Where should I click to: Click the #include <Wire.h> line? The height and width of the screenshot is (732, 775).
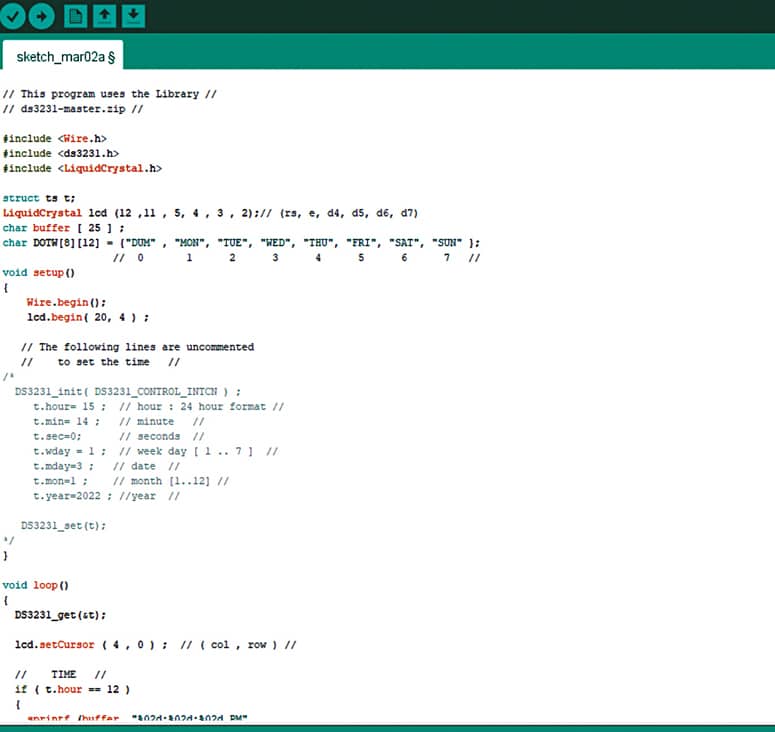click(55, 138)
